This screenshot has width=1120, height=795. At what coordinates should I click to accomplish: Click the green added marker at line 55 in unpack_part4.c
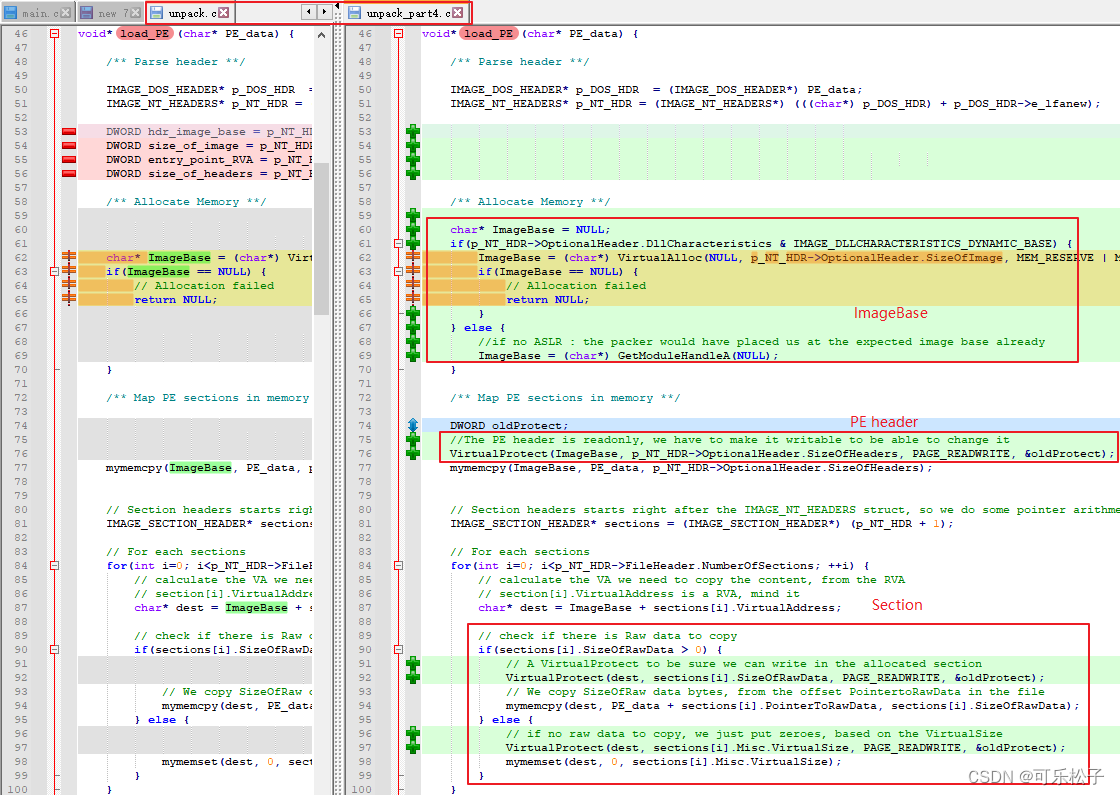[x=413, y=159]
